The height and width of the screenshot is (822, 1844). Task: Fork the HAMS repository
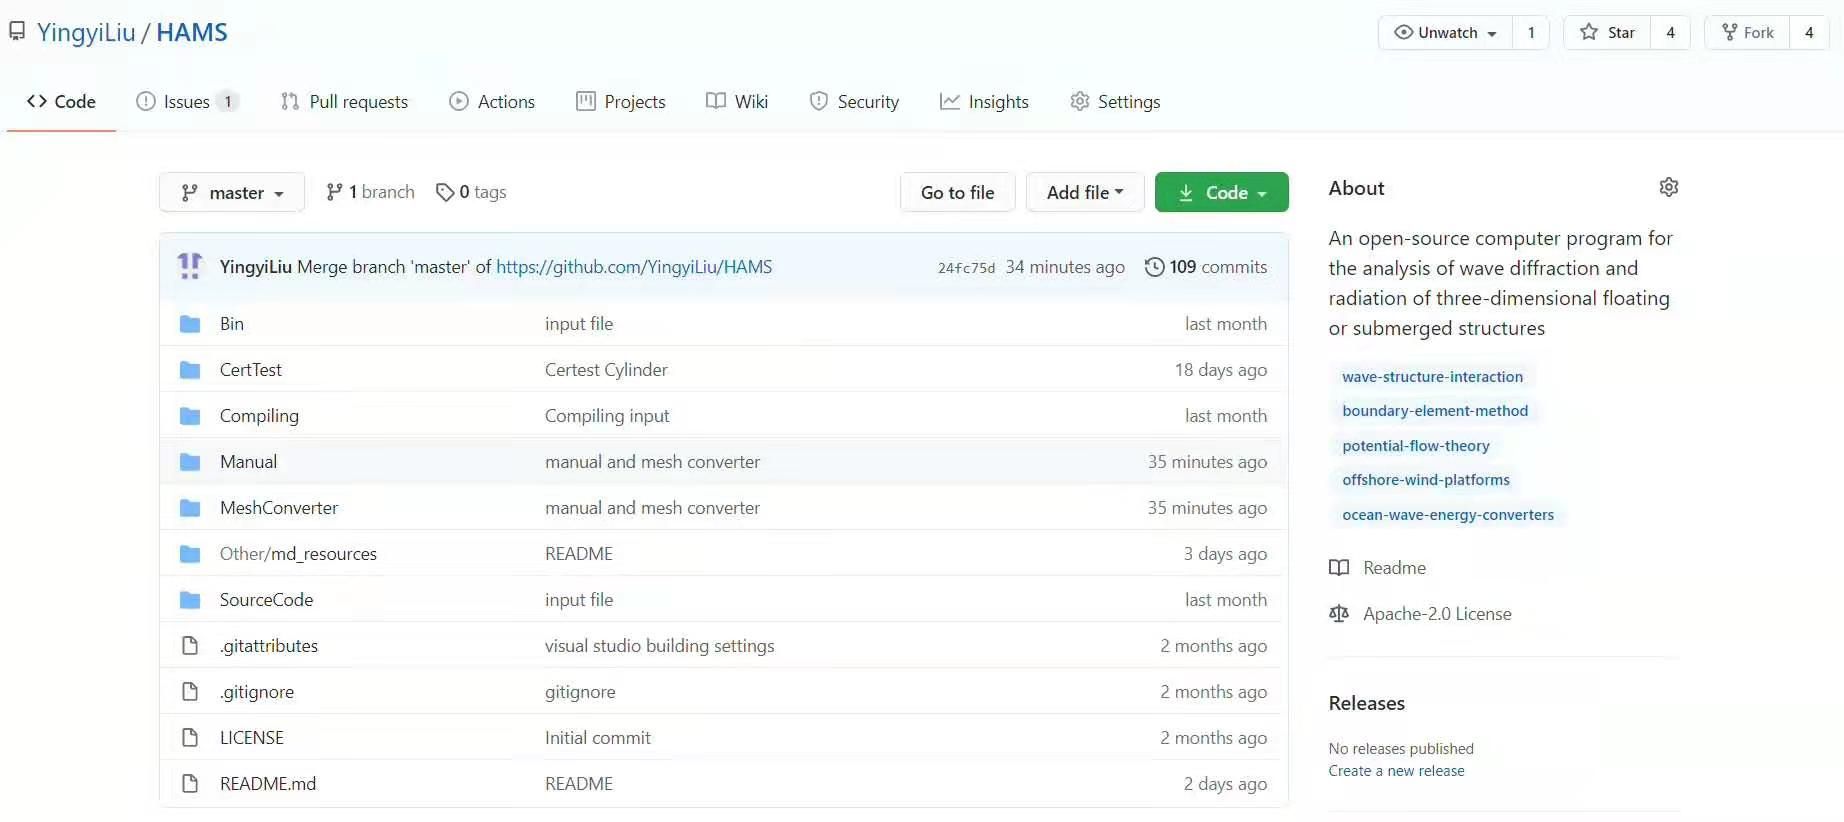[1747, 32]
